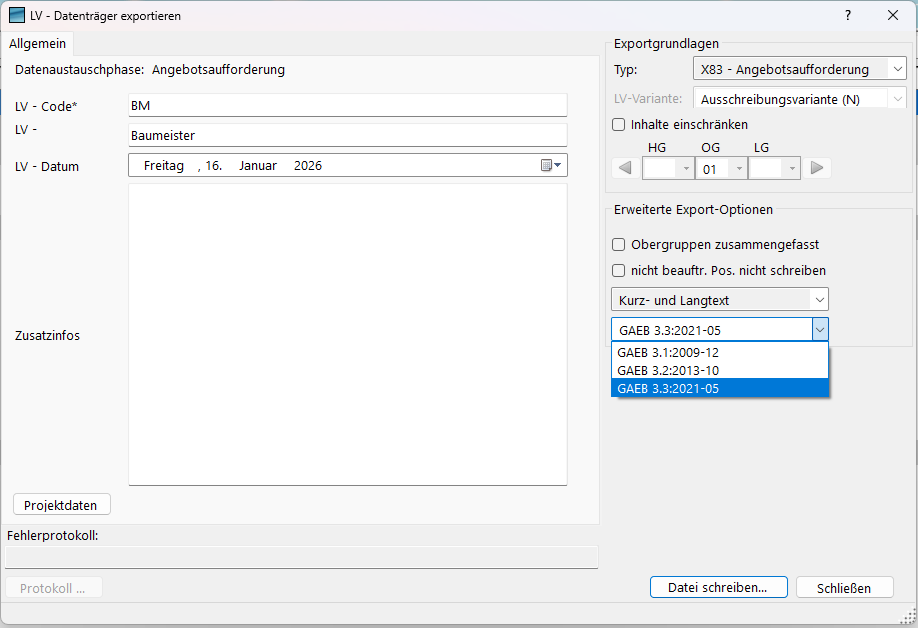Viewport: 918px width, 628px height.
Task: Toggle Obergruppen zusammengefasst checkbox
Action: tap(618, 245)
